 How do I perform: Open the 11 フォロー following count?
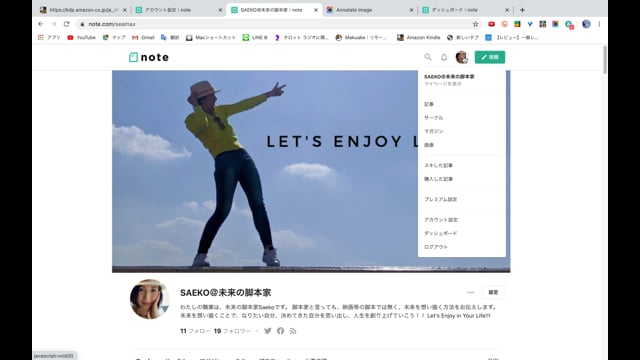click(x=195, y=331)
